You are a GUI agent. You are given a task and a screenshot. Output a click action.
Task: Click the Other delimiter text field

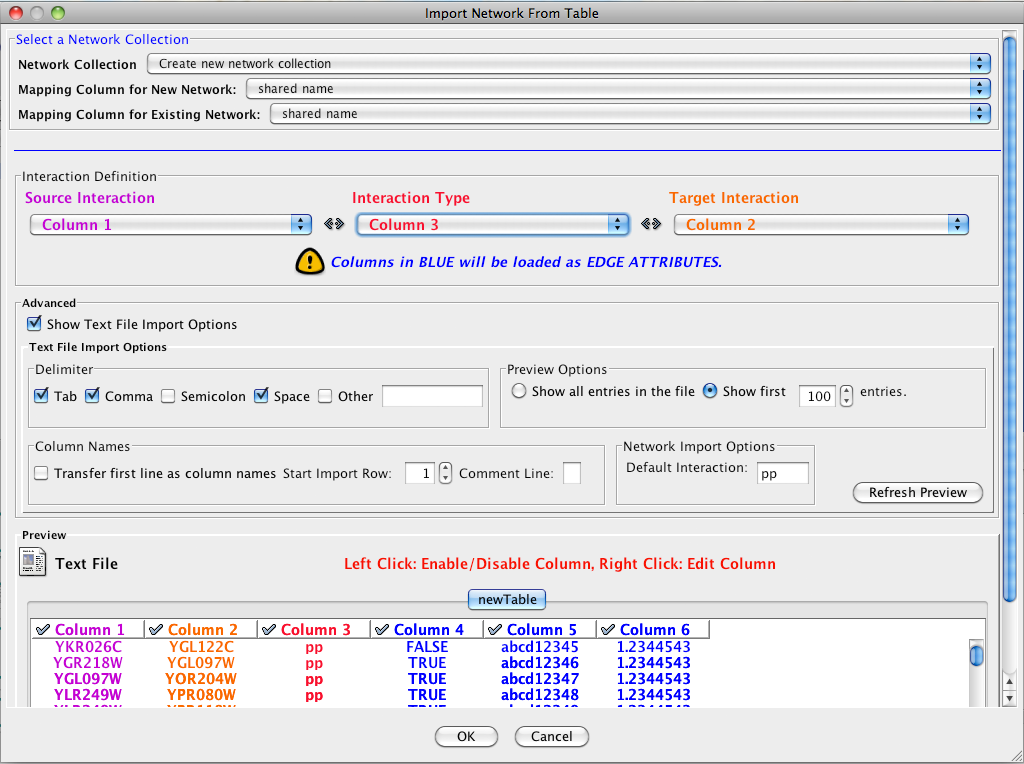point(432,396)
